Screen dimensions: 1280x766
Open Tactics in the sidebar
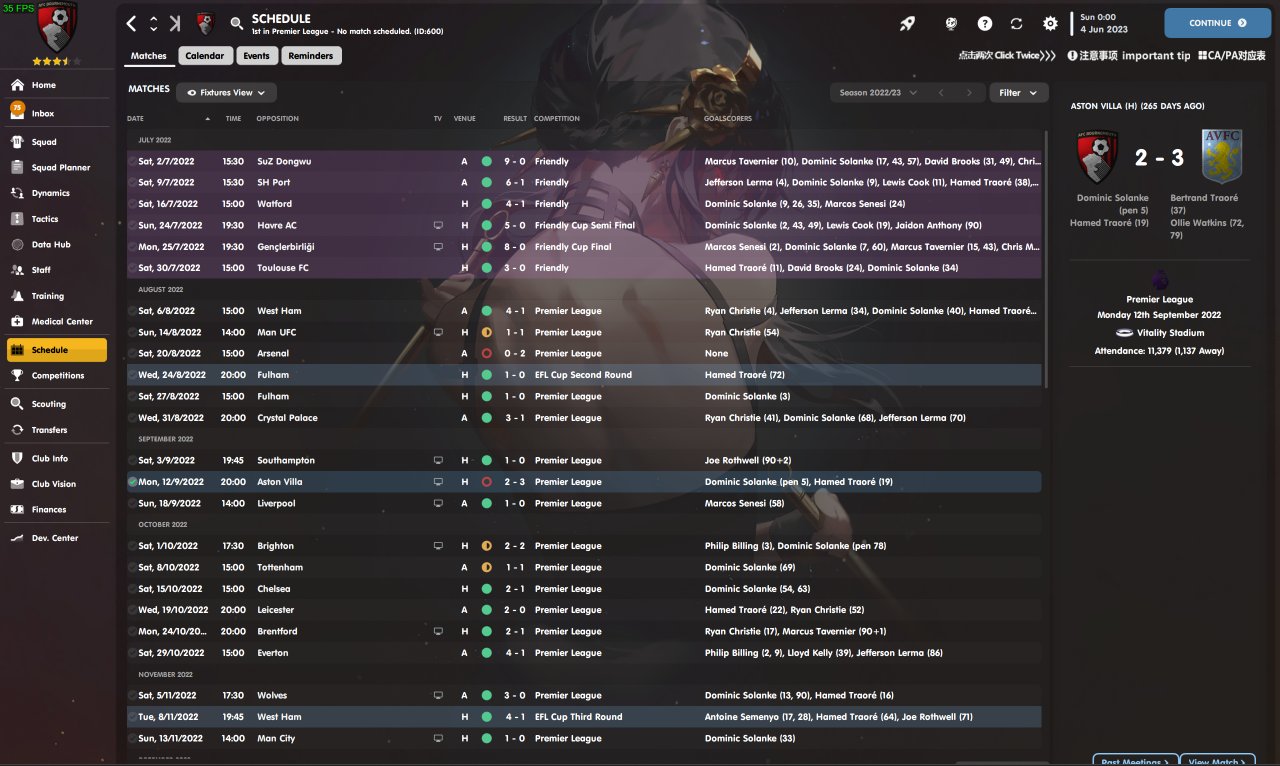pyautogui.click(x=45, y=219)
